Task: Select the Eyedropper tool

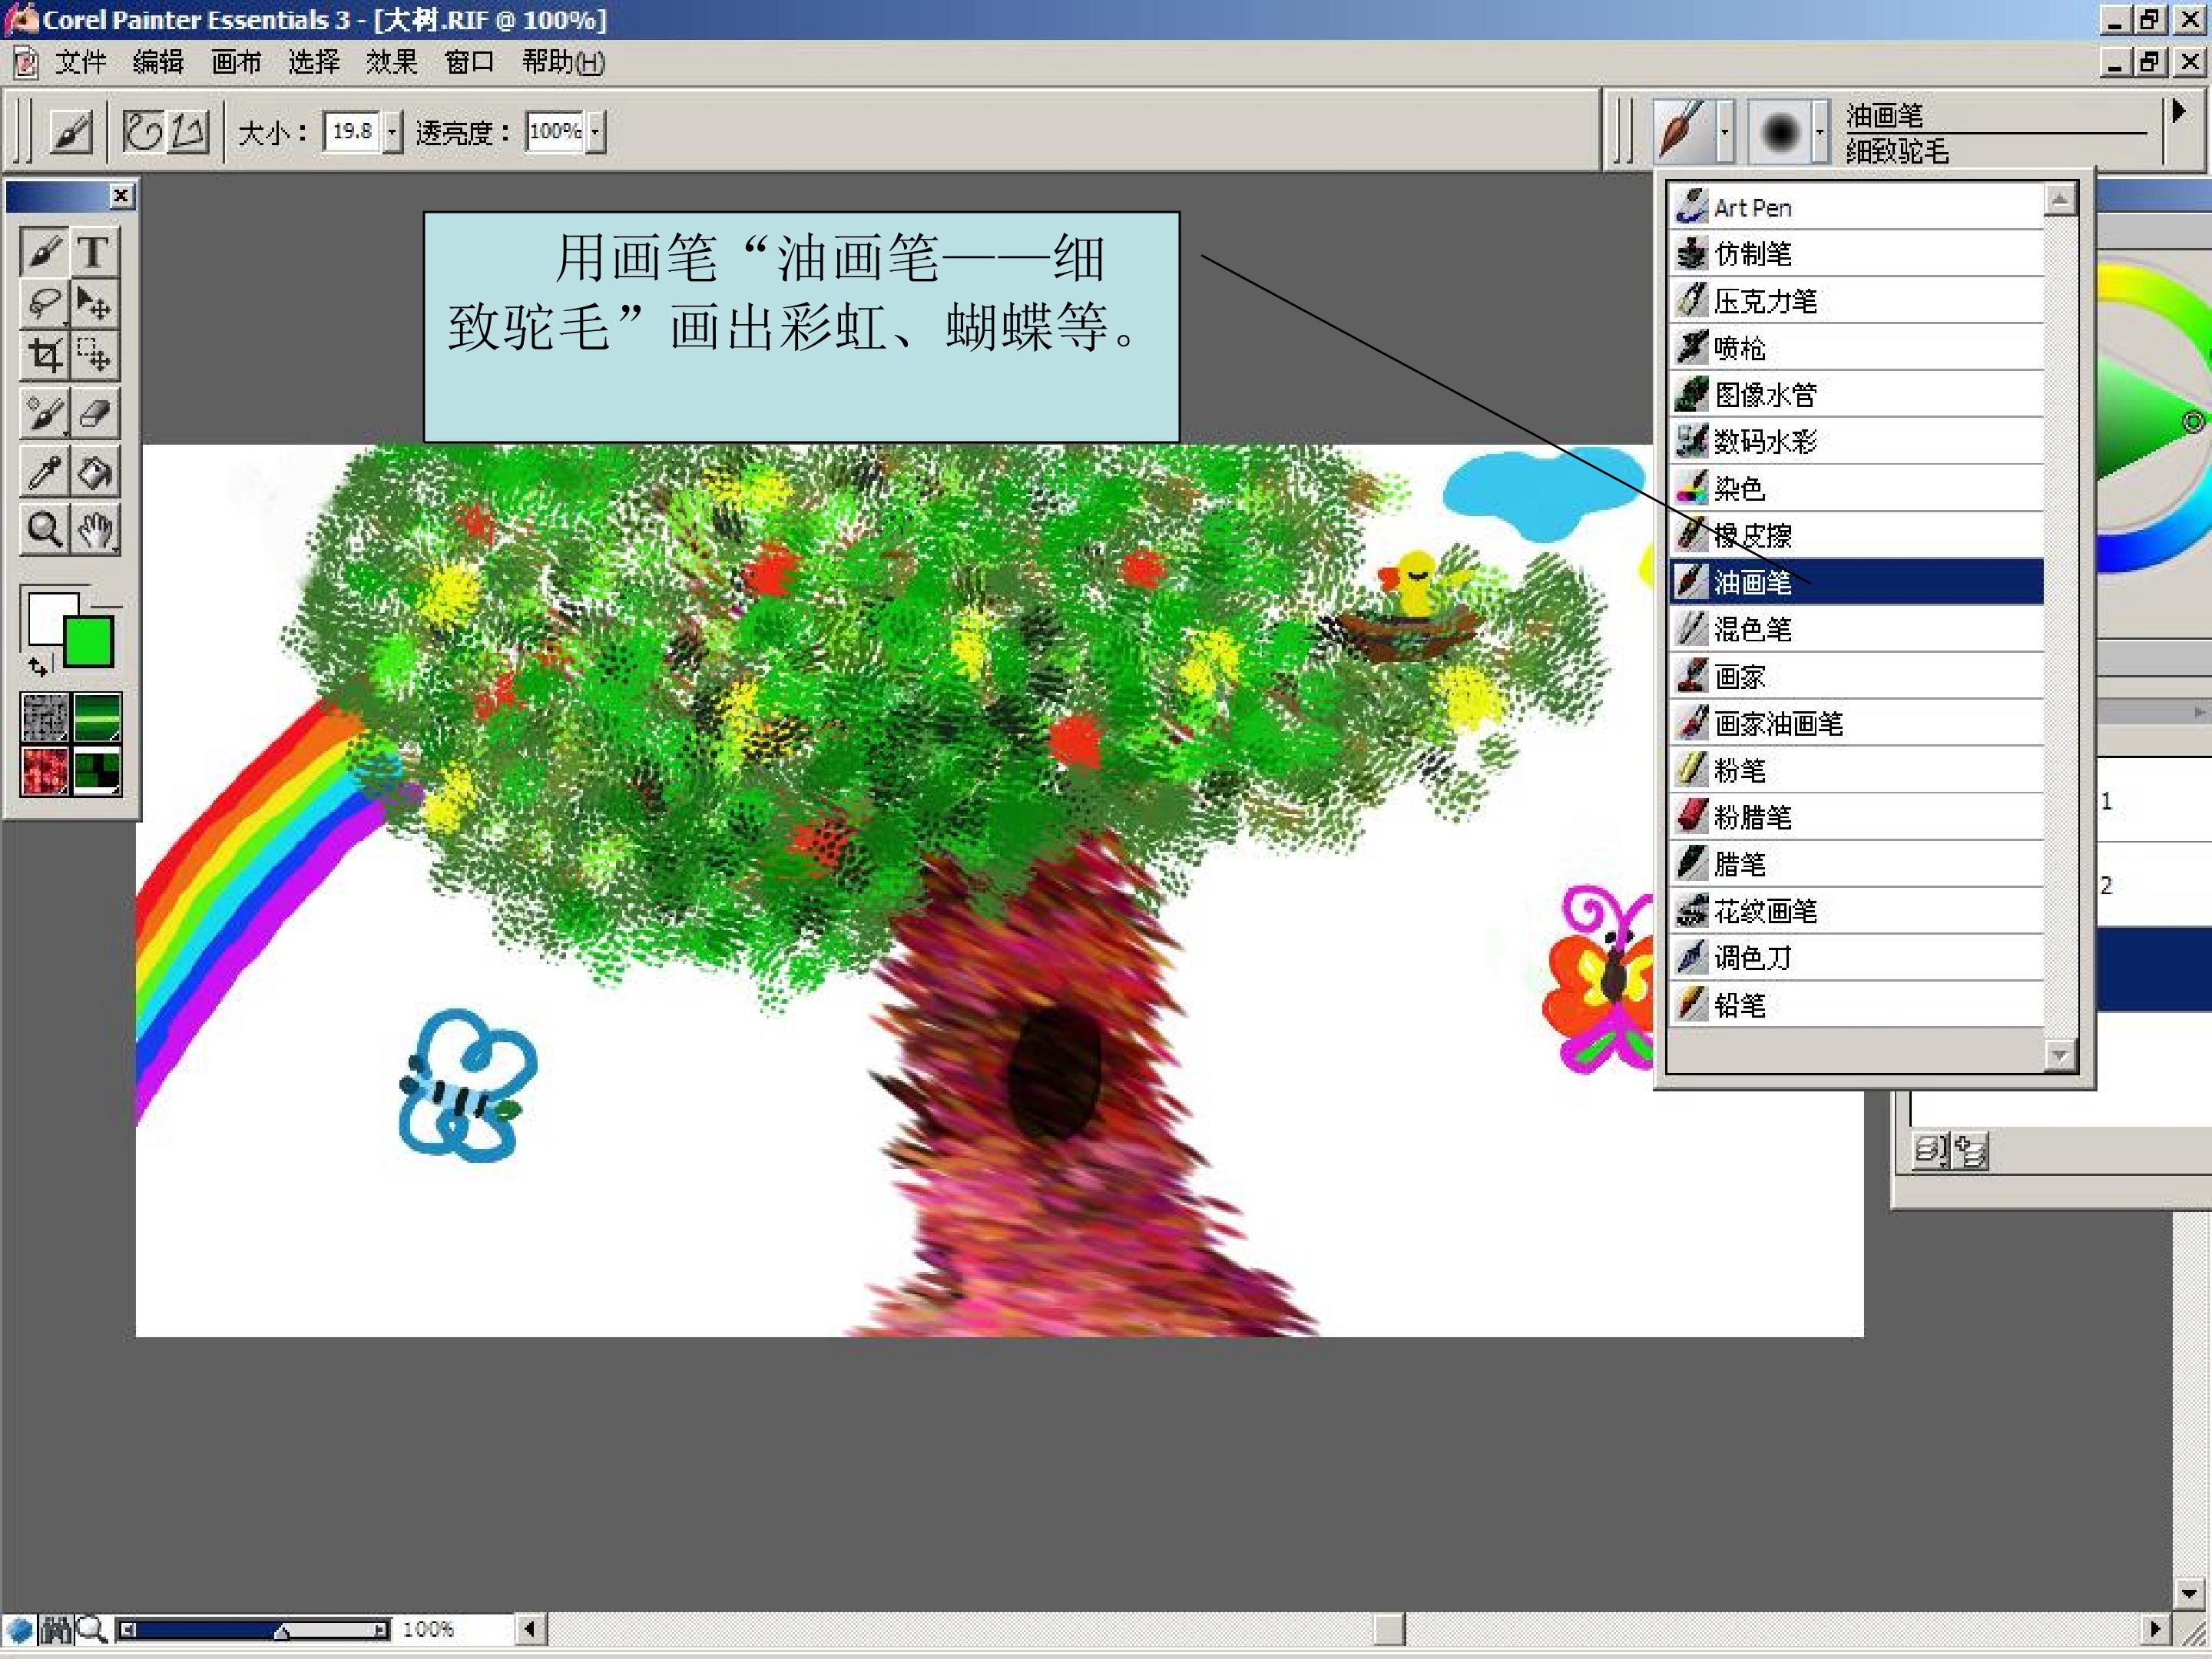Action: click(x=44, y=472)
